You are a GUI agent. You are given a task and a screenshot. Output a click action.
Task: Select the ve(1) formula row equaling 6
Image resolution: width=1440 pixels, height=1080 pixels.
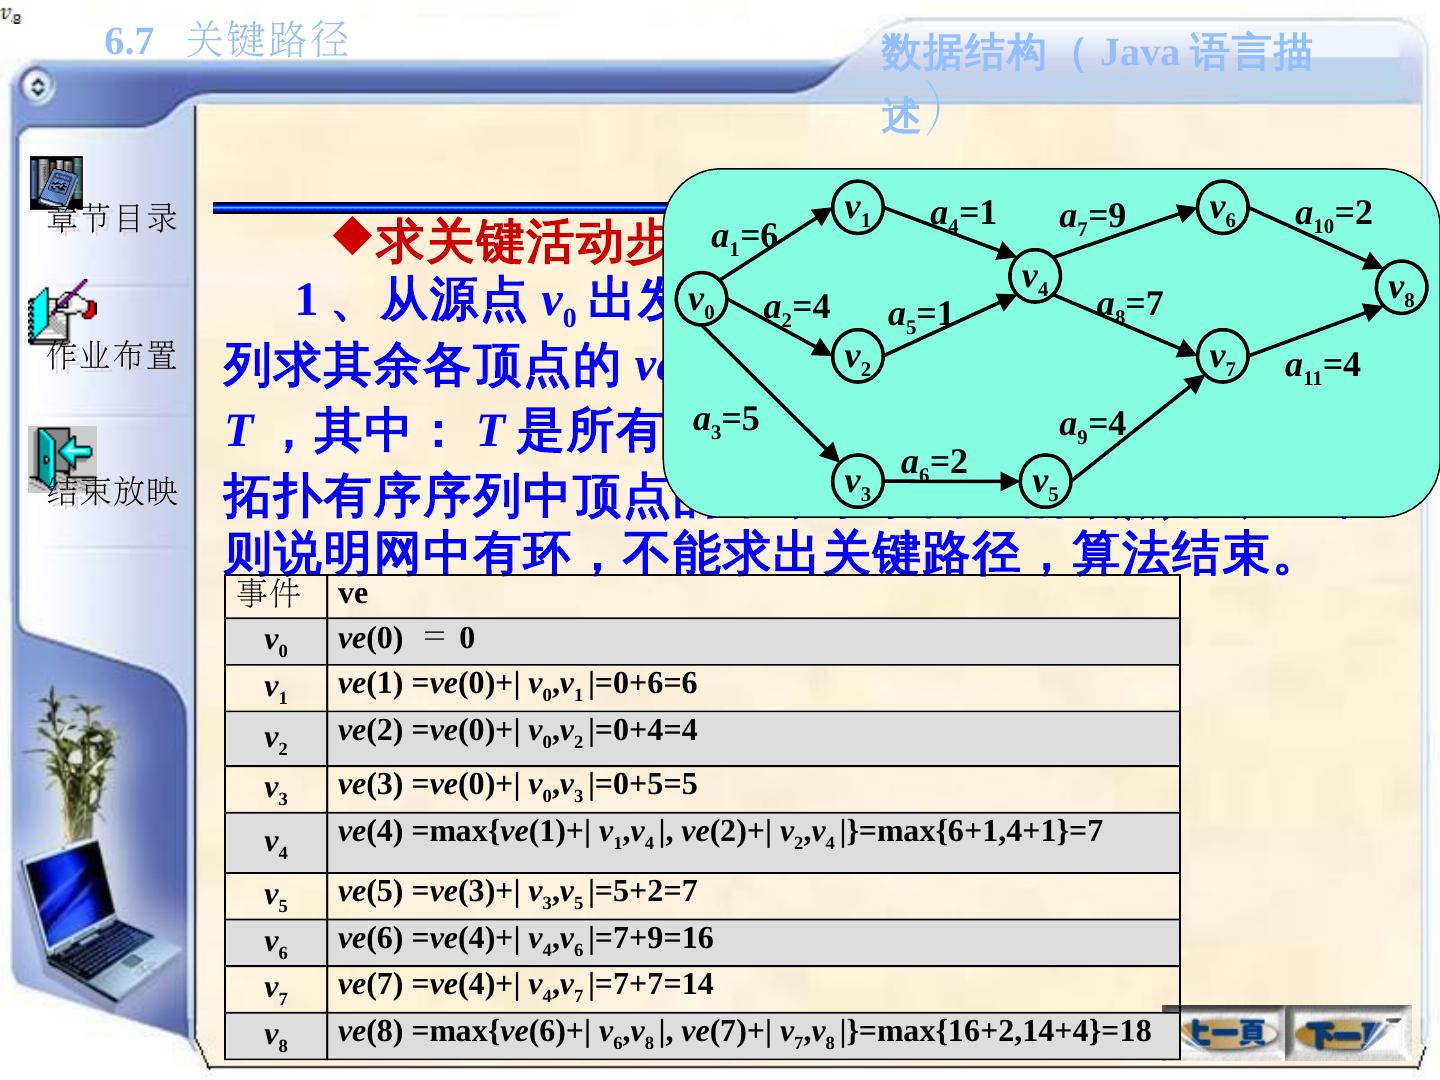point(753,689)
